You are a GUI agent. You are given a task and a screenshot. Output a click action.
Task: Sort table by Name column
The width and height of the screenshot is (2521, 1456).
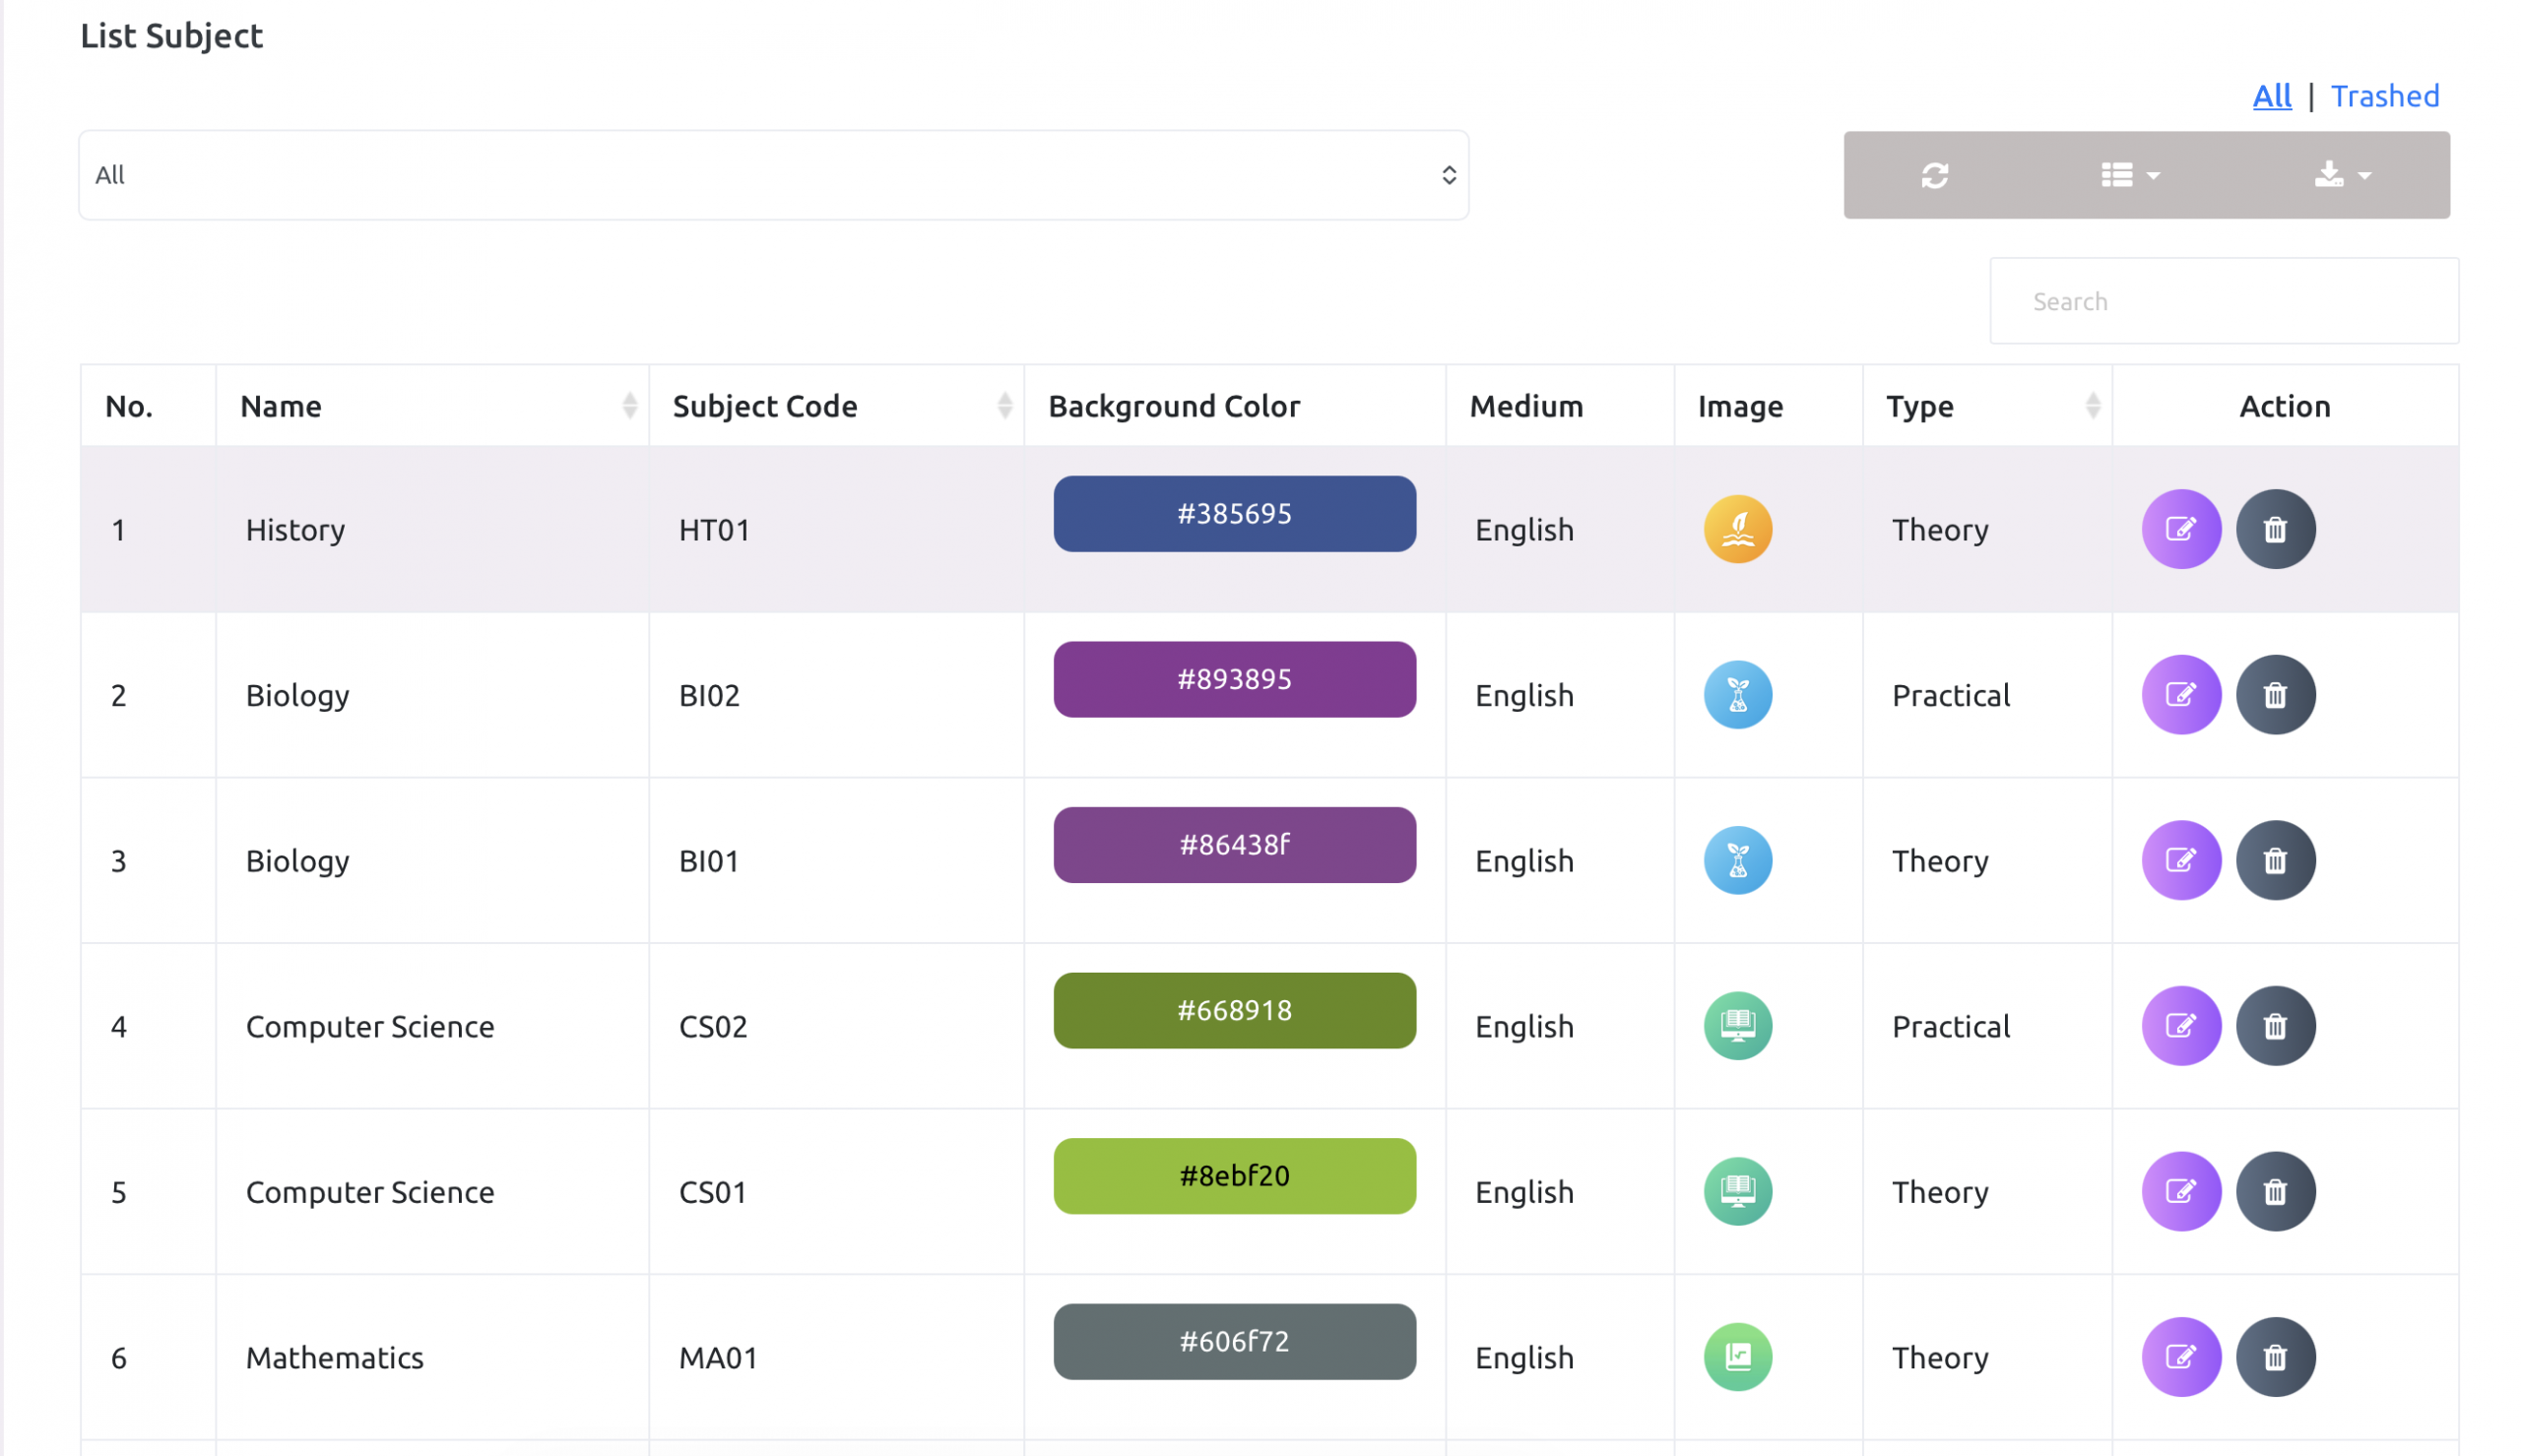click(x=629, y=406)
